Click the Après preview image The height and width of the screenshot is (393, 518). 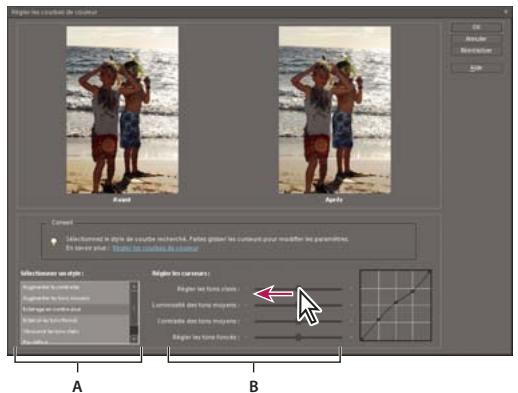click(334, 110)
